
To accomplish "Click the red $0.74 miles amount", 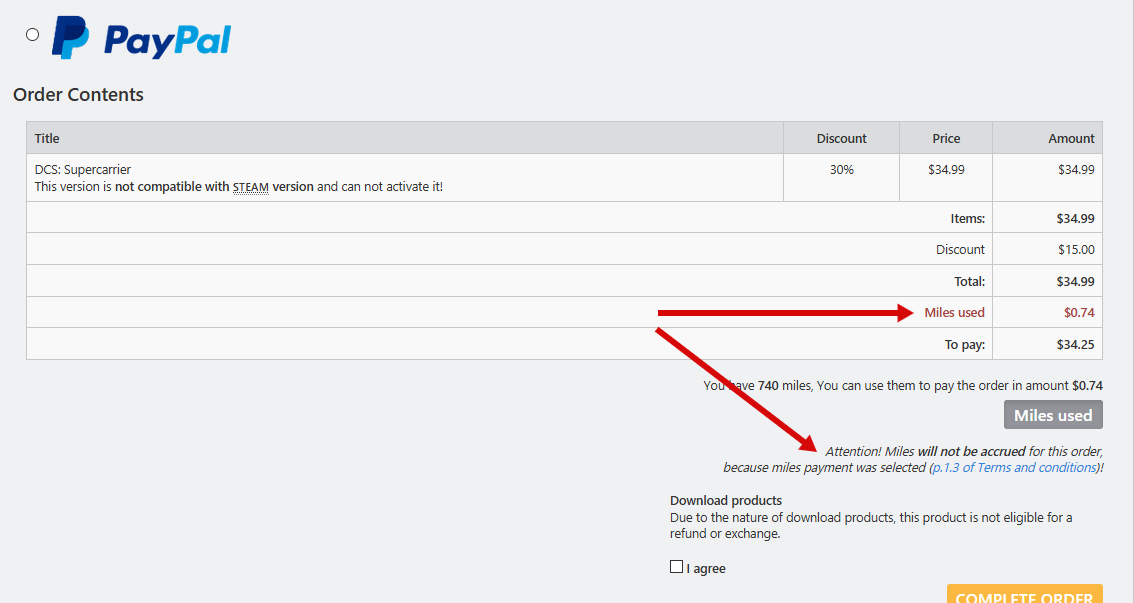I will pyautogui.click(x=1079, y=313).
